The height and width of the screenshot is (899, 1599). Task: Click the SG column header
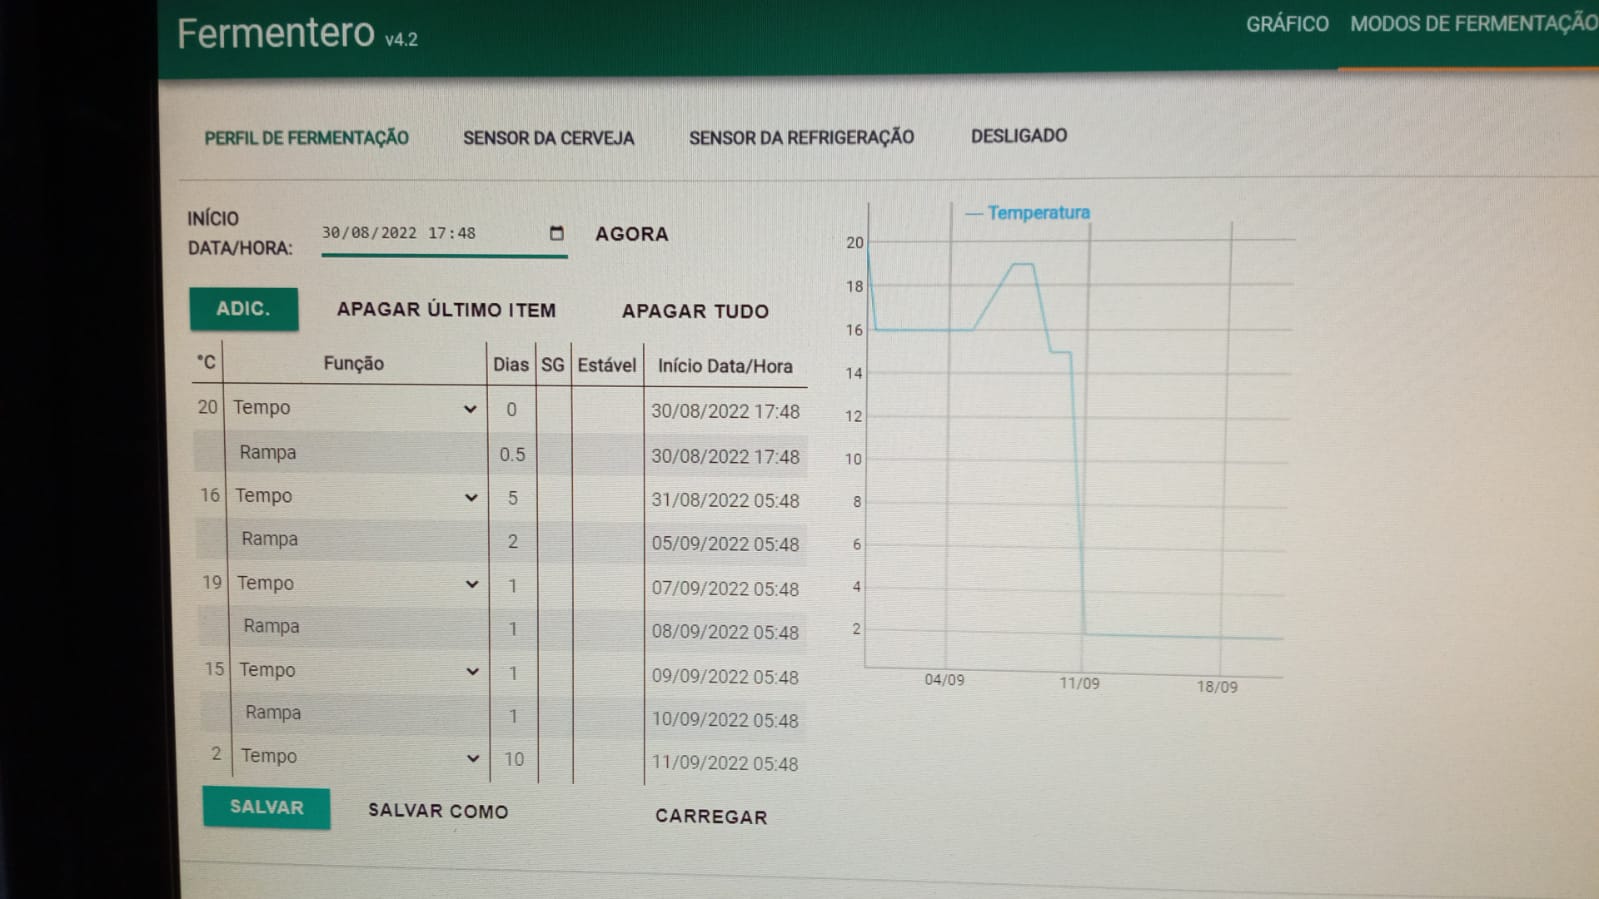[x=553, y=365]
